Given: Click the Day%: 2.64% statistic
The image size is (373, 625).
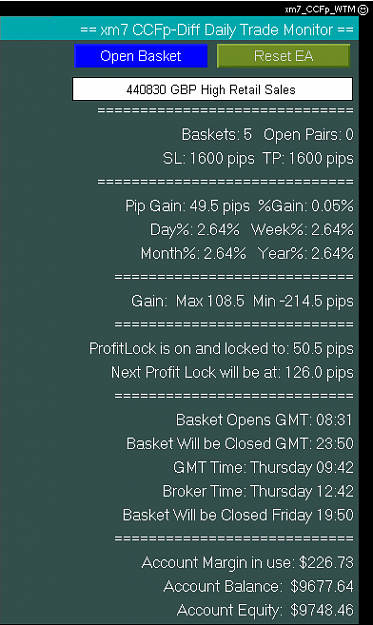Looking at the screenshot, I should [x=195, y=230].
